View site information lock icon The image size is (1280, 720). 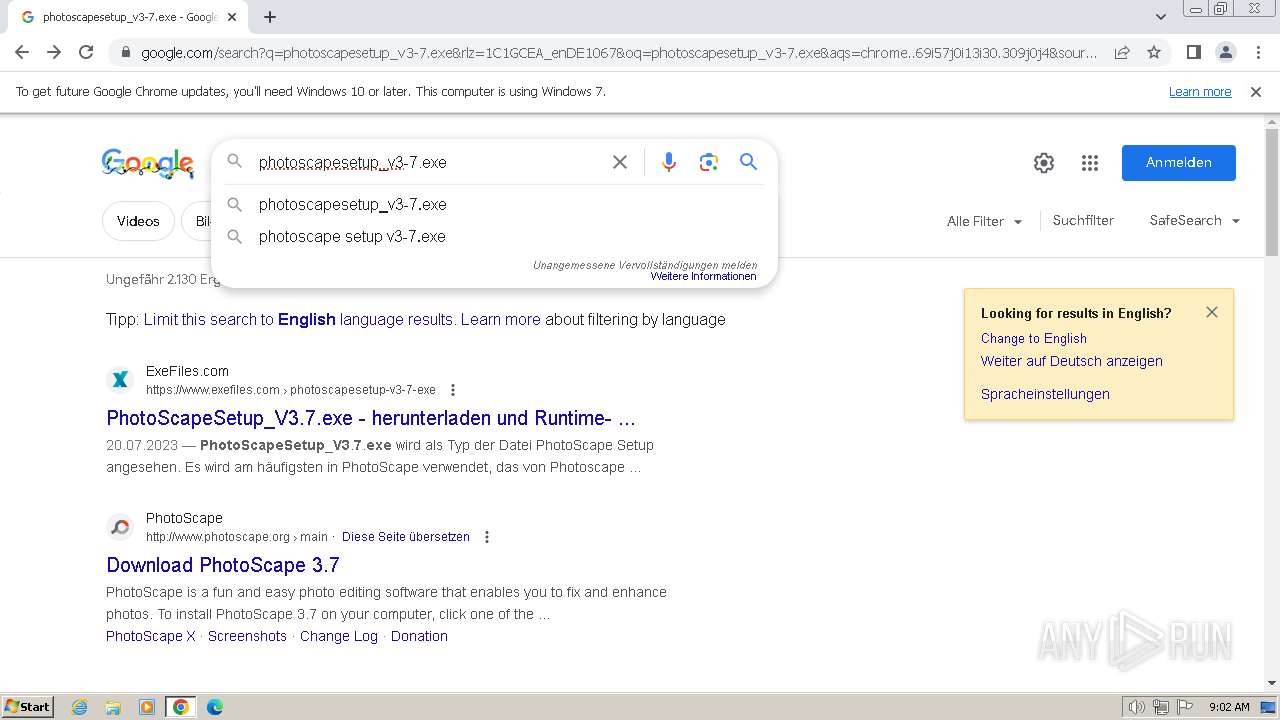point(126,52)
